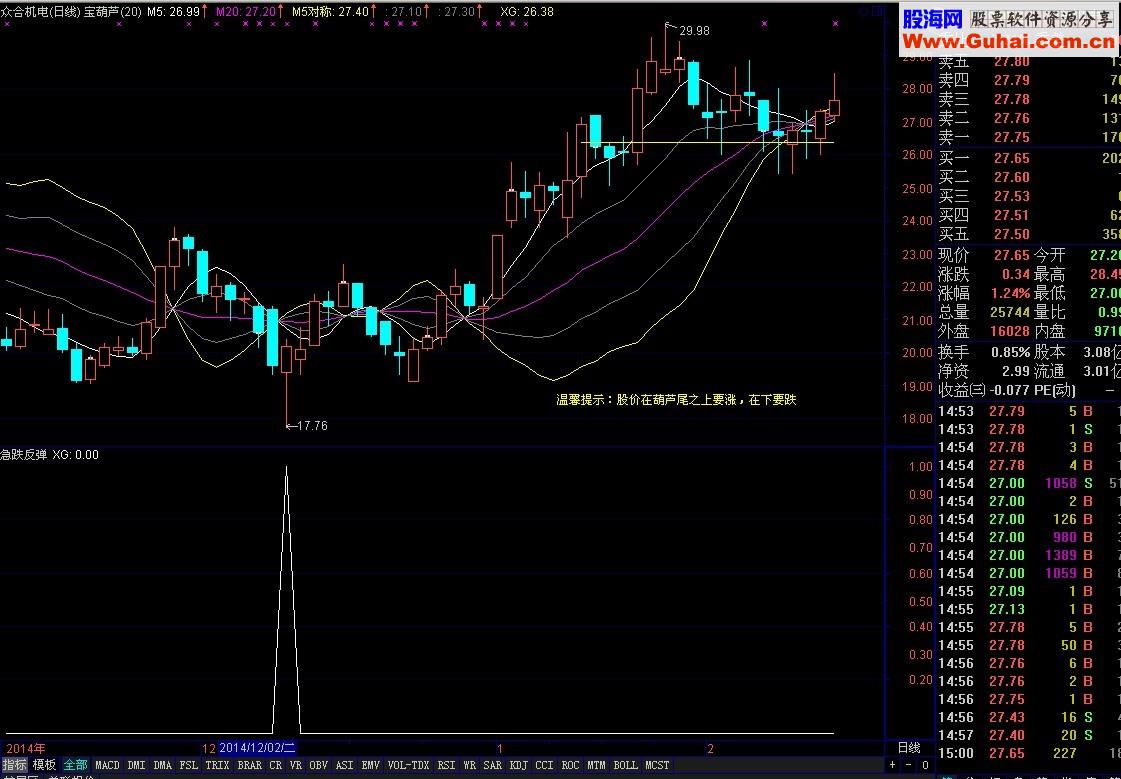
Task: Activate the ROC indicator
Action: [571, 765]
